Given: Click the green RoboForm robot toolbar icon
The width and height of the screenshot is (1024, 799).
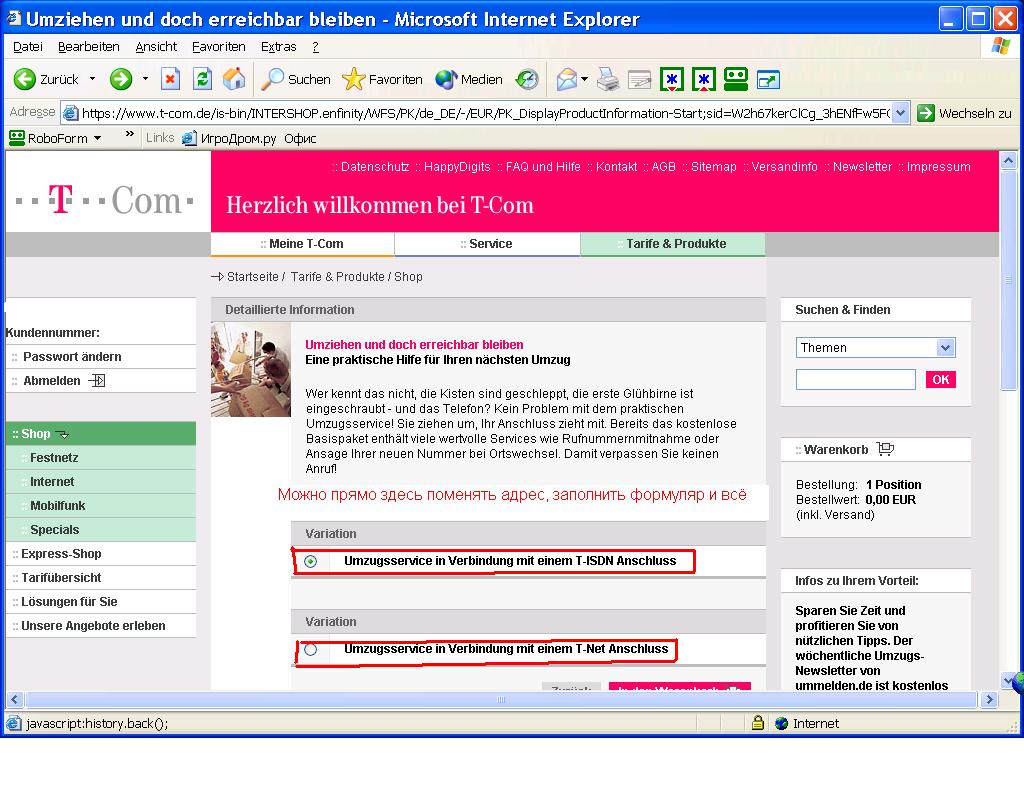Looking at the screenshot, I should tap(735, 79).
